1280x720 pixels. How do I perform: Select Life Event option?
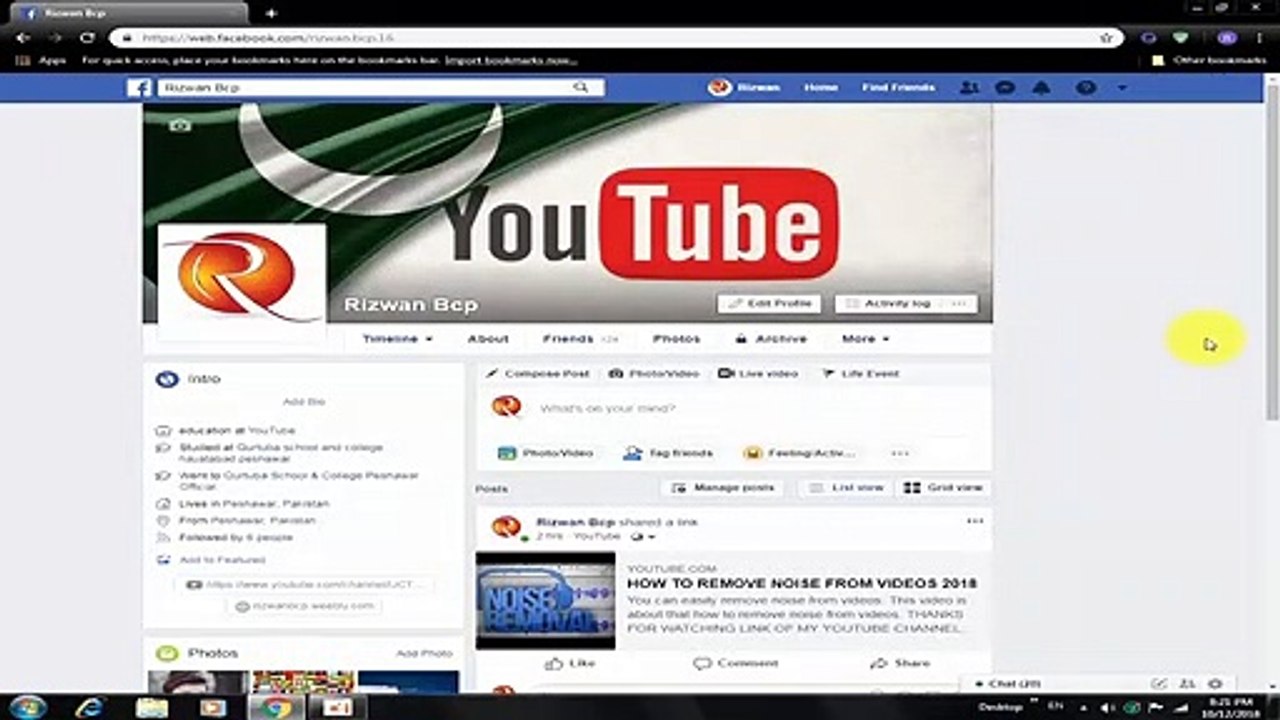(861, 373)
